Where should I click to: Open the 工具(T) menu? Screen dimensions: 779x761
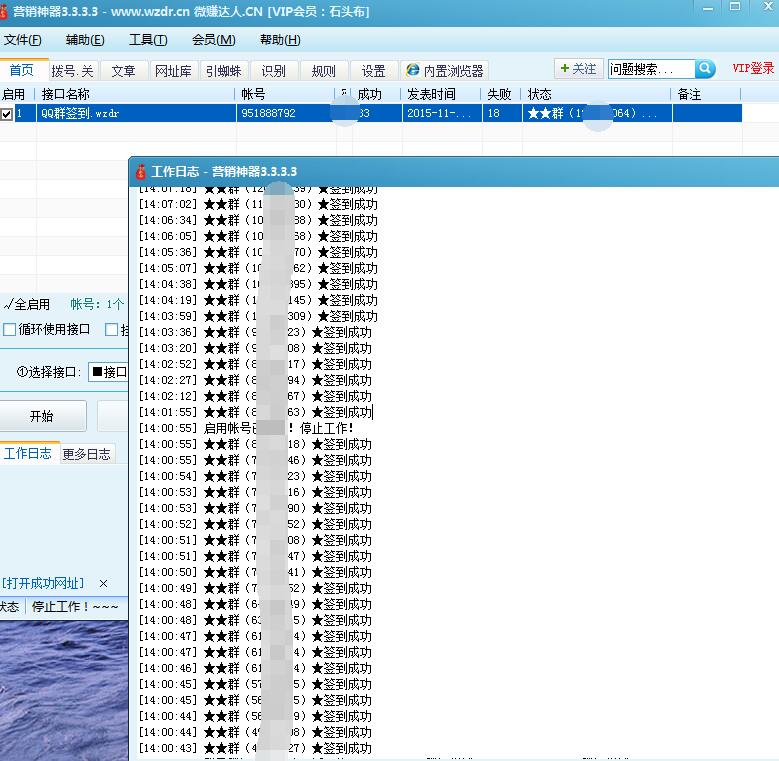148,40
